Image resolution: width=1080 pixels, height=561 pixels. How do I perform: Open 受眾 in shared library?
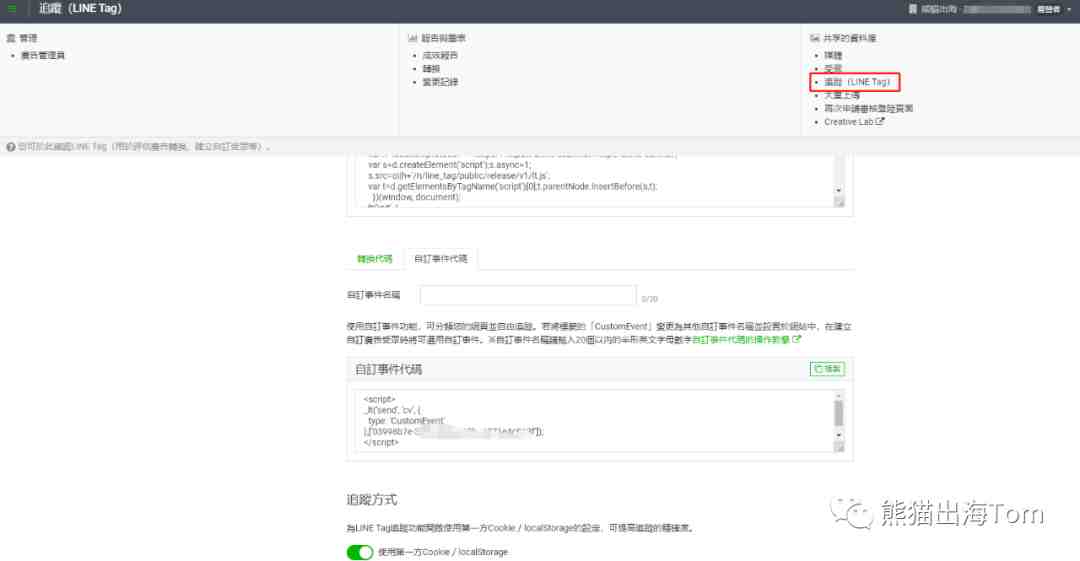click(833, 68)
